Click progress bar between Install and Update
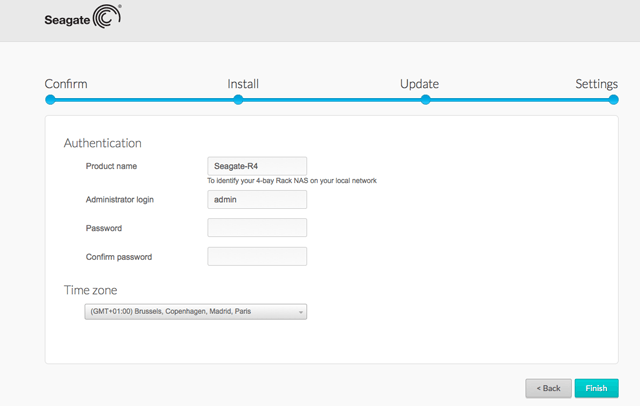640x406 pixels. pos(332,100)
